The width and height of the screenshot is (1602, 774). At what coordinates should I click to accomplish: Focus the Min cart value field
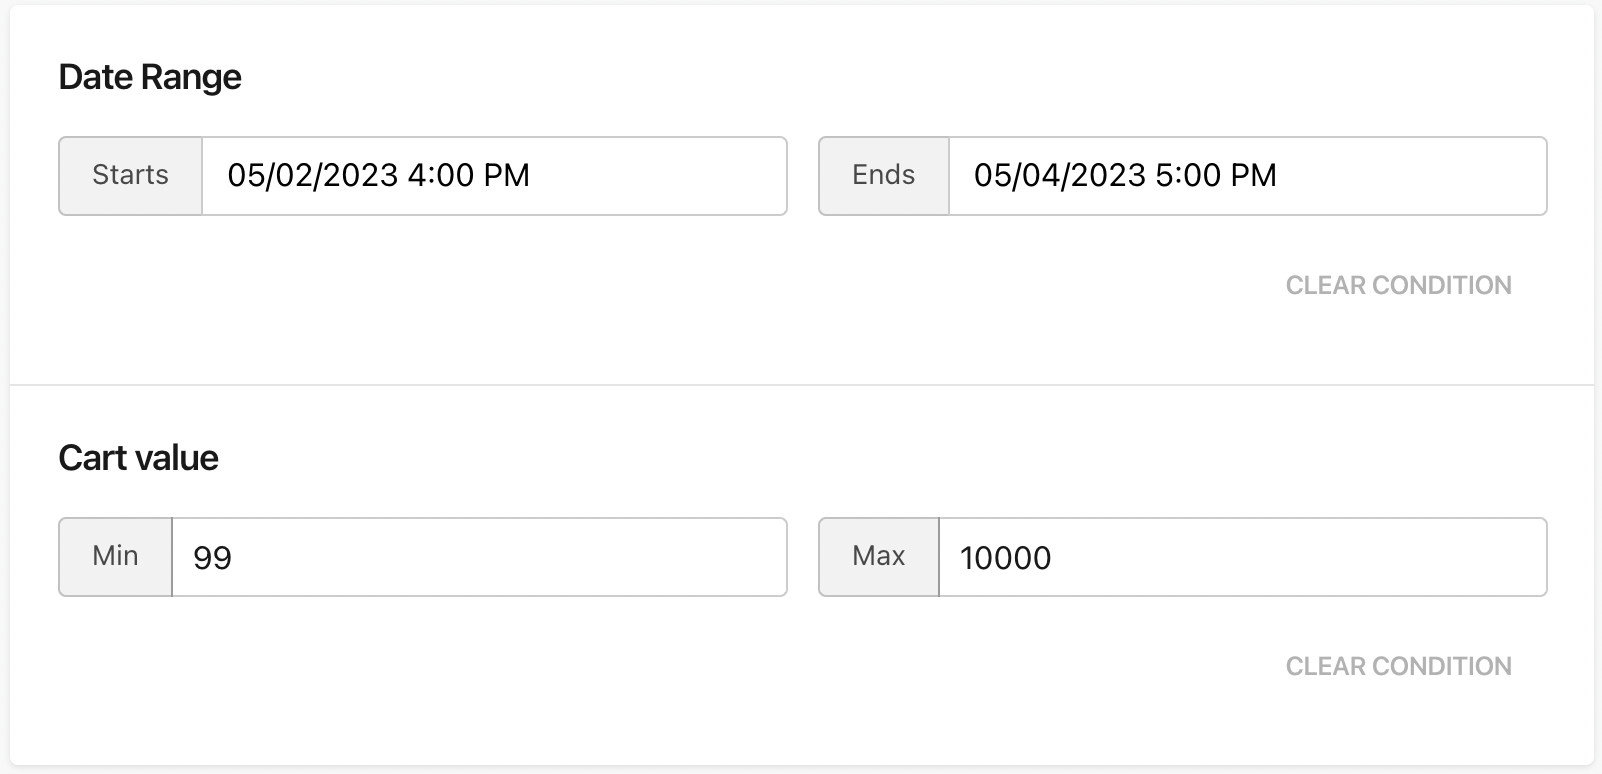(x=479, y=557)
